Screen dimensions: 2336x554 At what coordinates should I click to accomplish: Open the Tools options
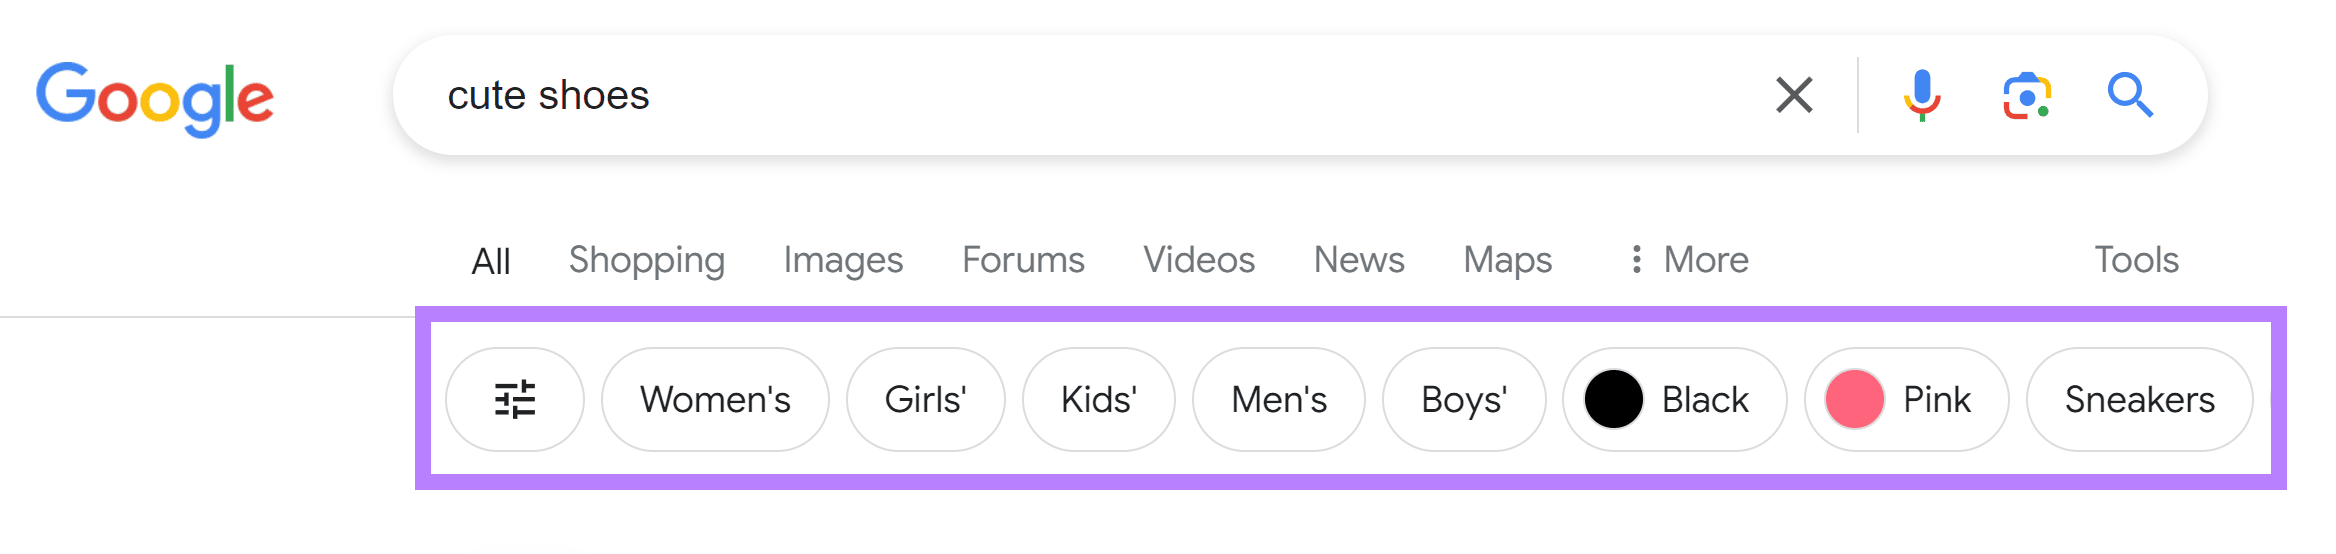tap(2136, 260)
